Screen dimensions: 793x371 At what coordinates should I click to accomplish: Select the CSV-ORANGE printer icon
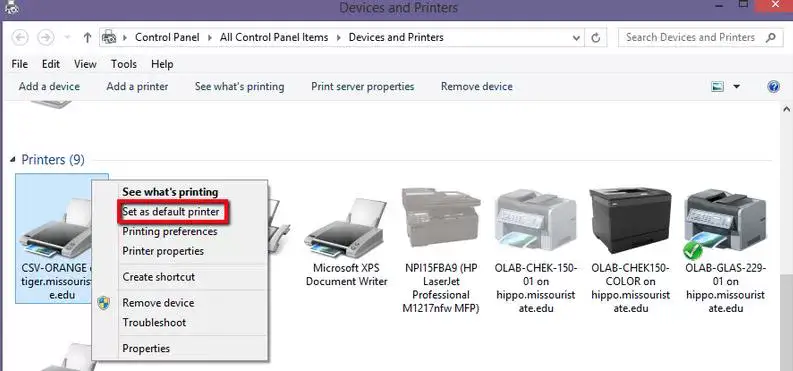[55, 228]
